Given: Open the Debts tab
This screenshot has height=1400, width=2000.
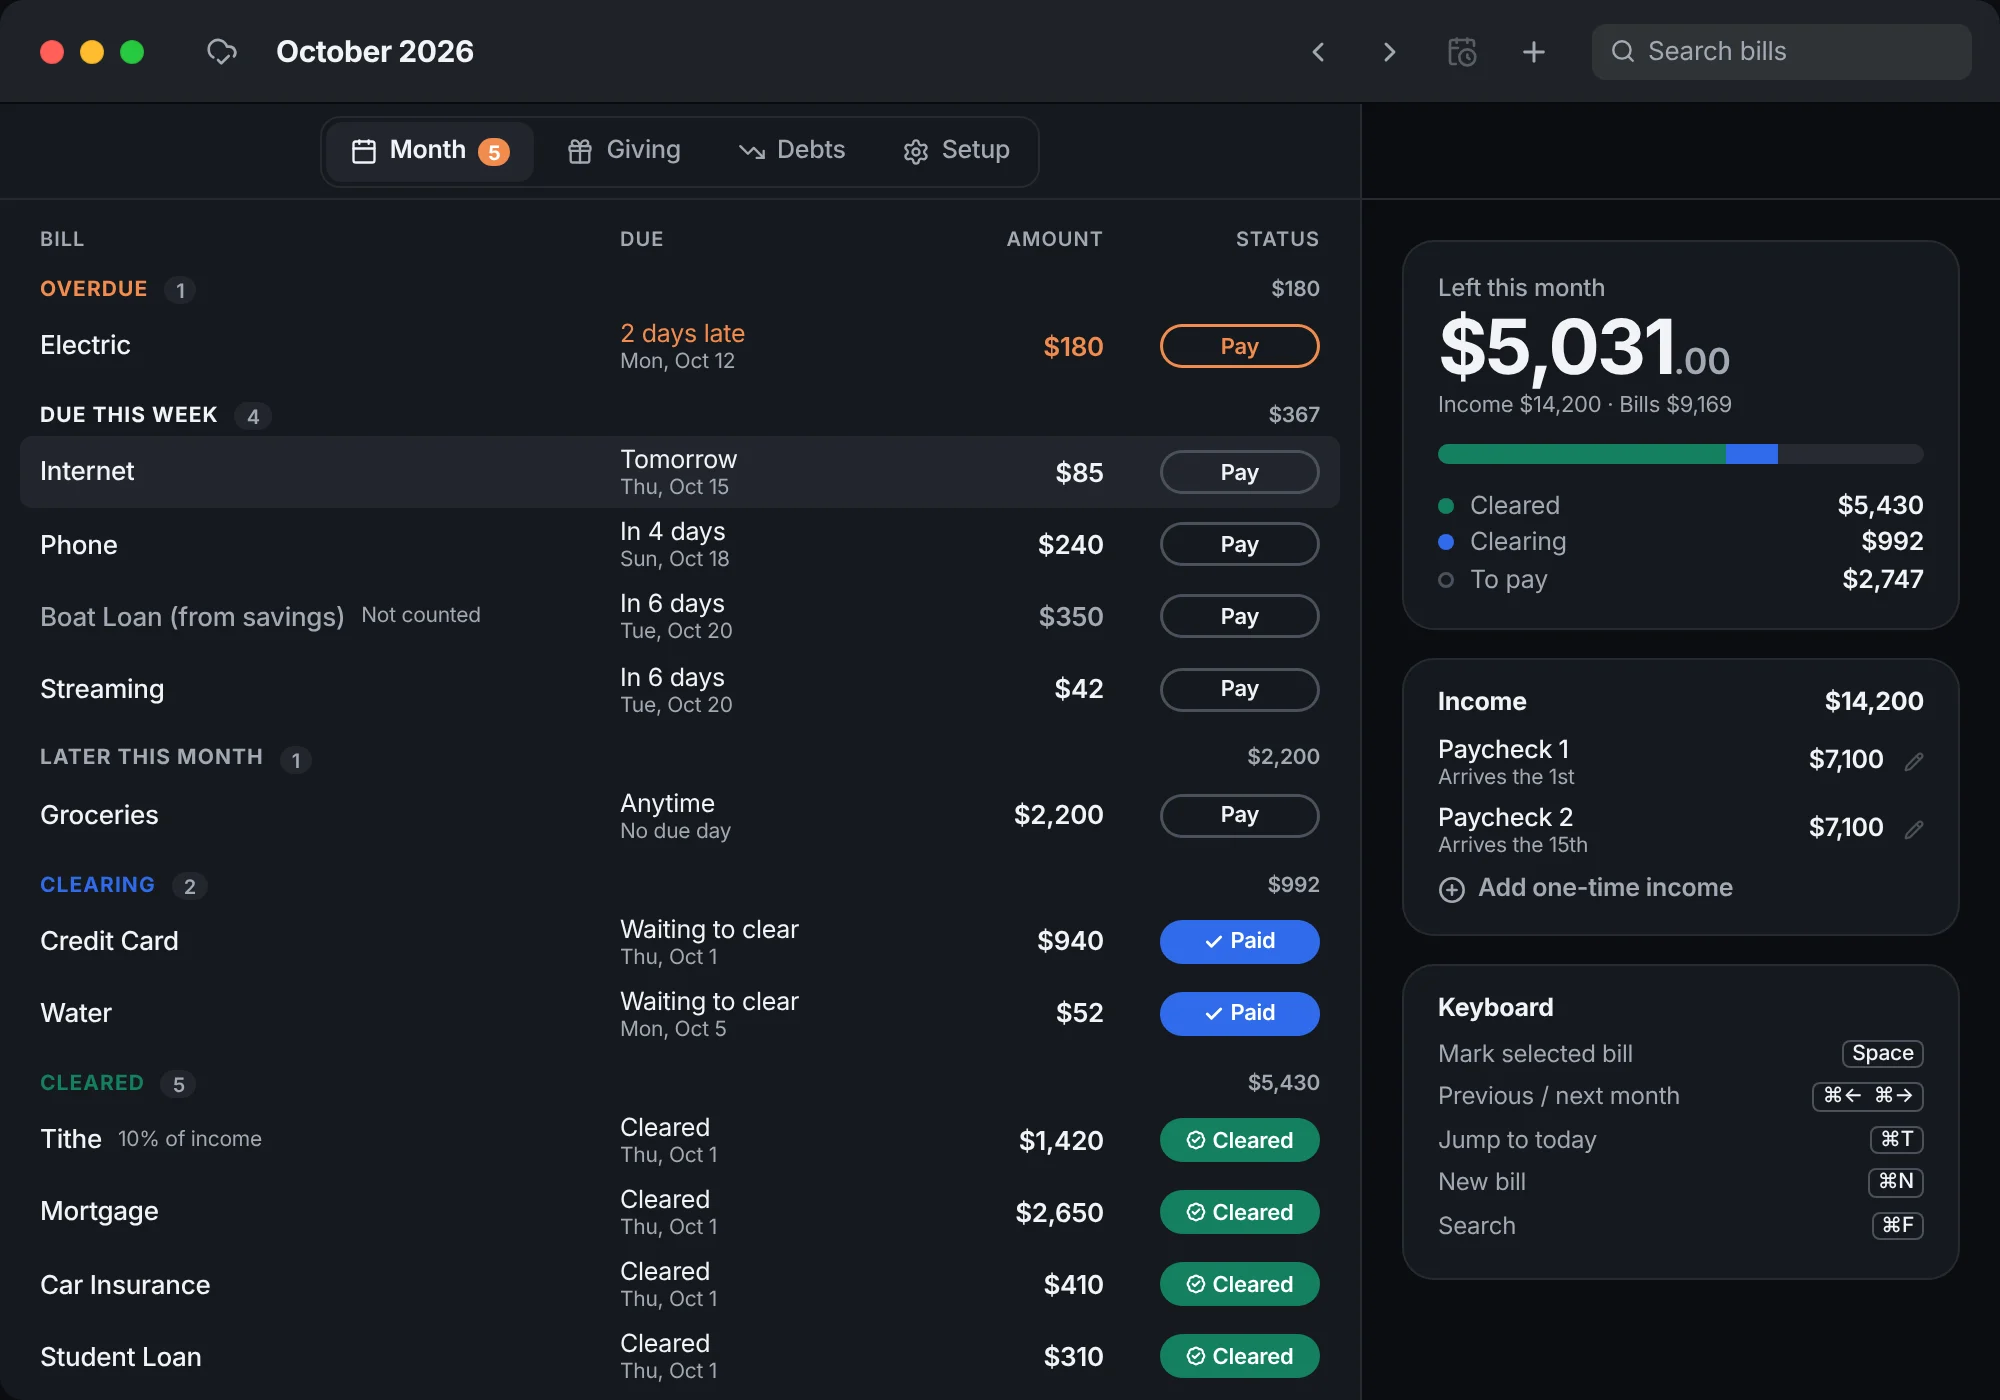Looking at the screenshot, I should [x=792, y=151].
